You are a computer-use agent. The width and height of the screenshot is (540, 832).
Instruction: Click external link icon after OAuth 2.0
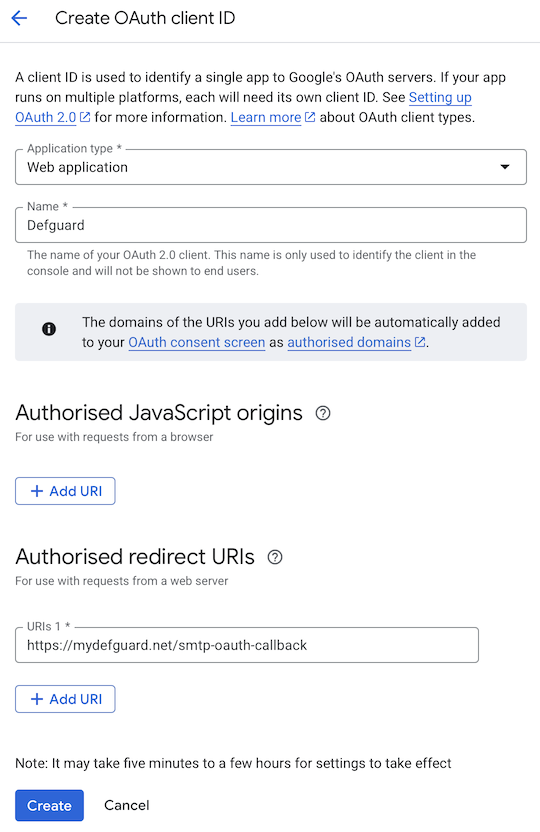point(85,117)
